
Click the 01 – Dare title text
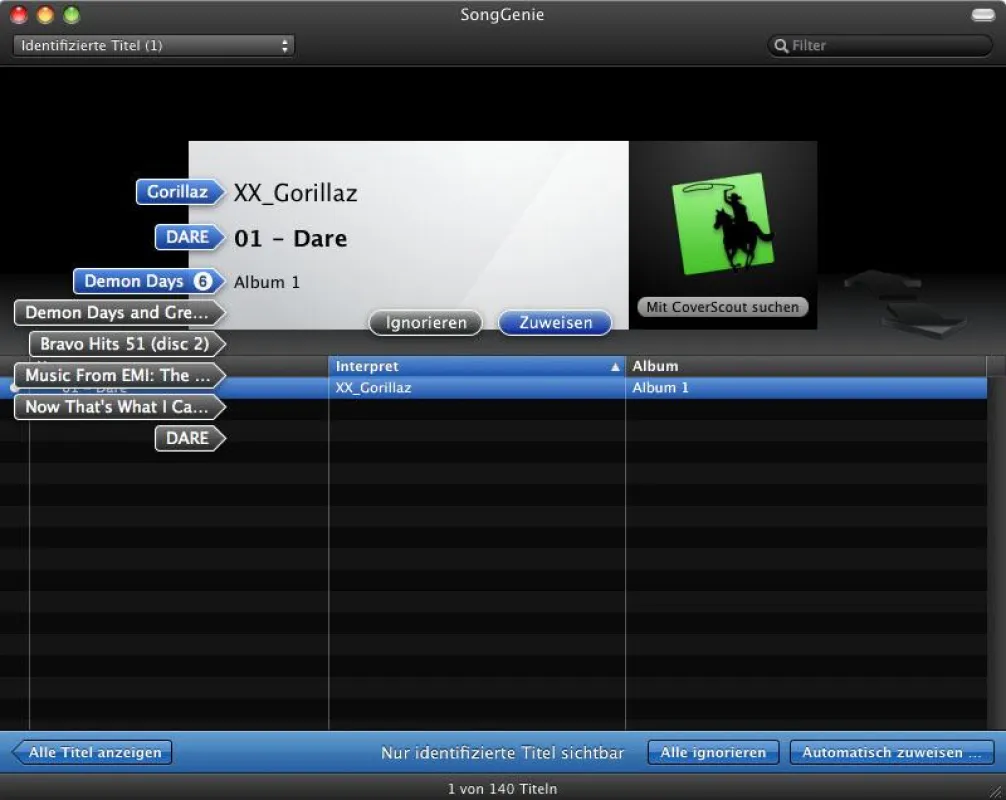tap(291, 239)
